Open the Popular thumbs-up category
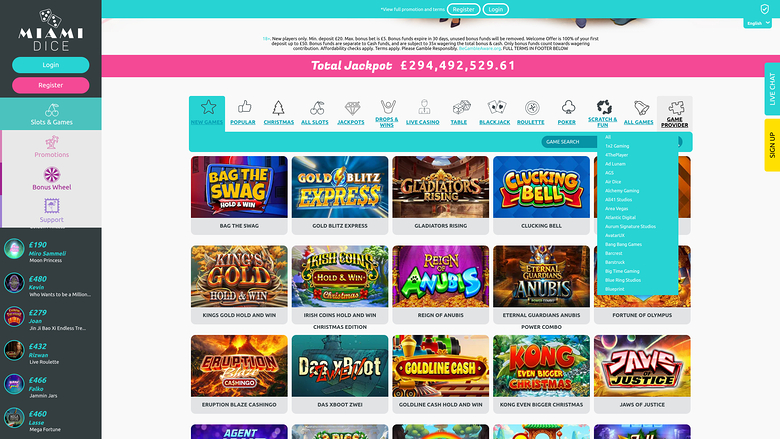Screen dimensions: 780x439 coord(243,113)
